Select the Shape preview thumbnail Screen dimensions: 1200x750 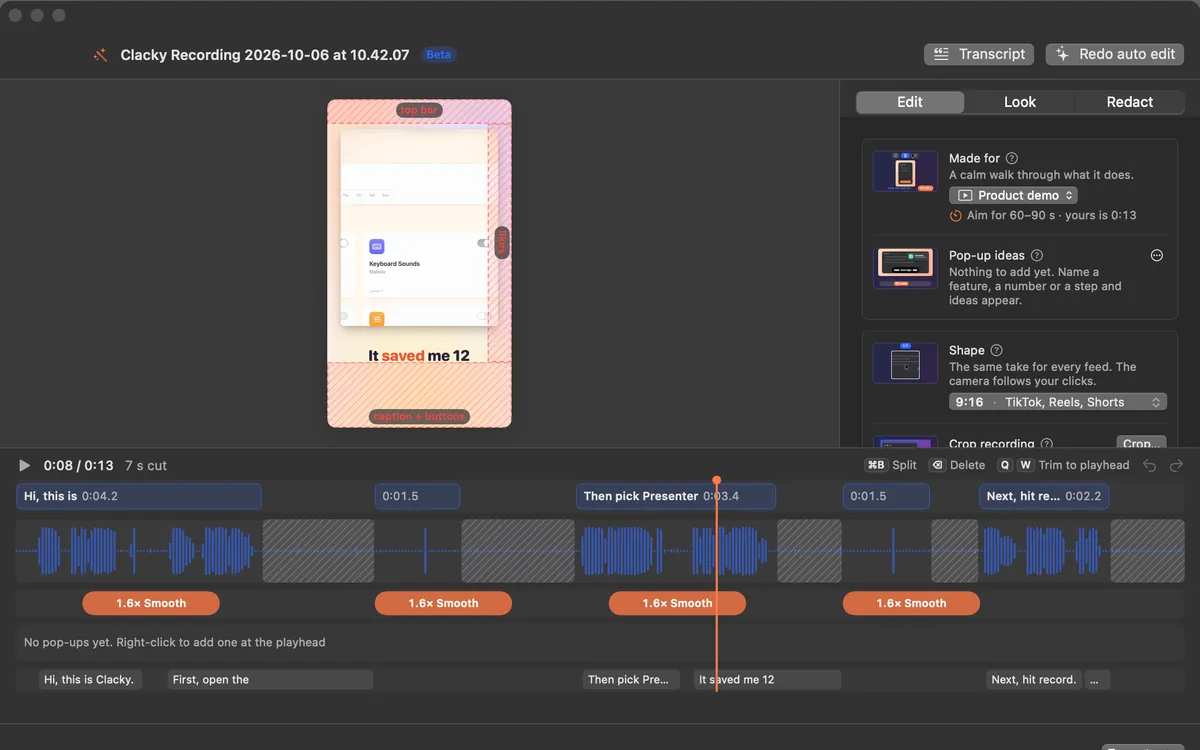coord(905,363)
